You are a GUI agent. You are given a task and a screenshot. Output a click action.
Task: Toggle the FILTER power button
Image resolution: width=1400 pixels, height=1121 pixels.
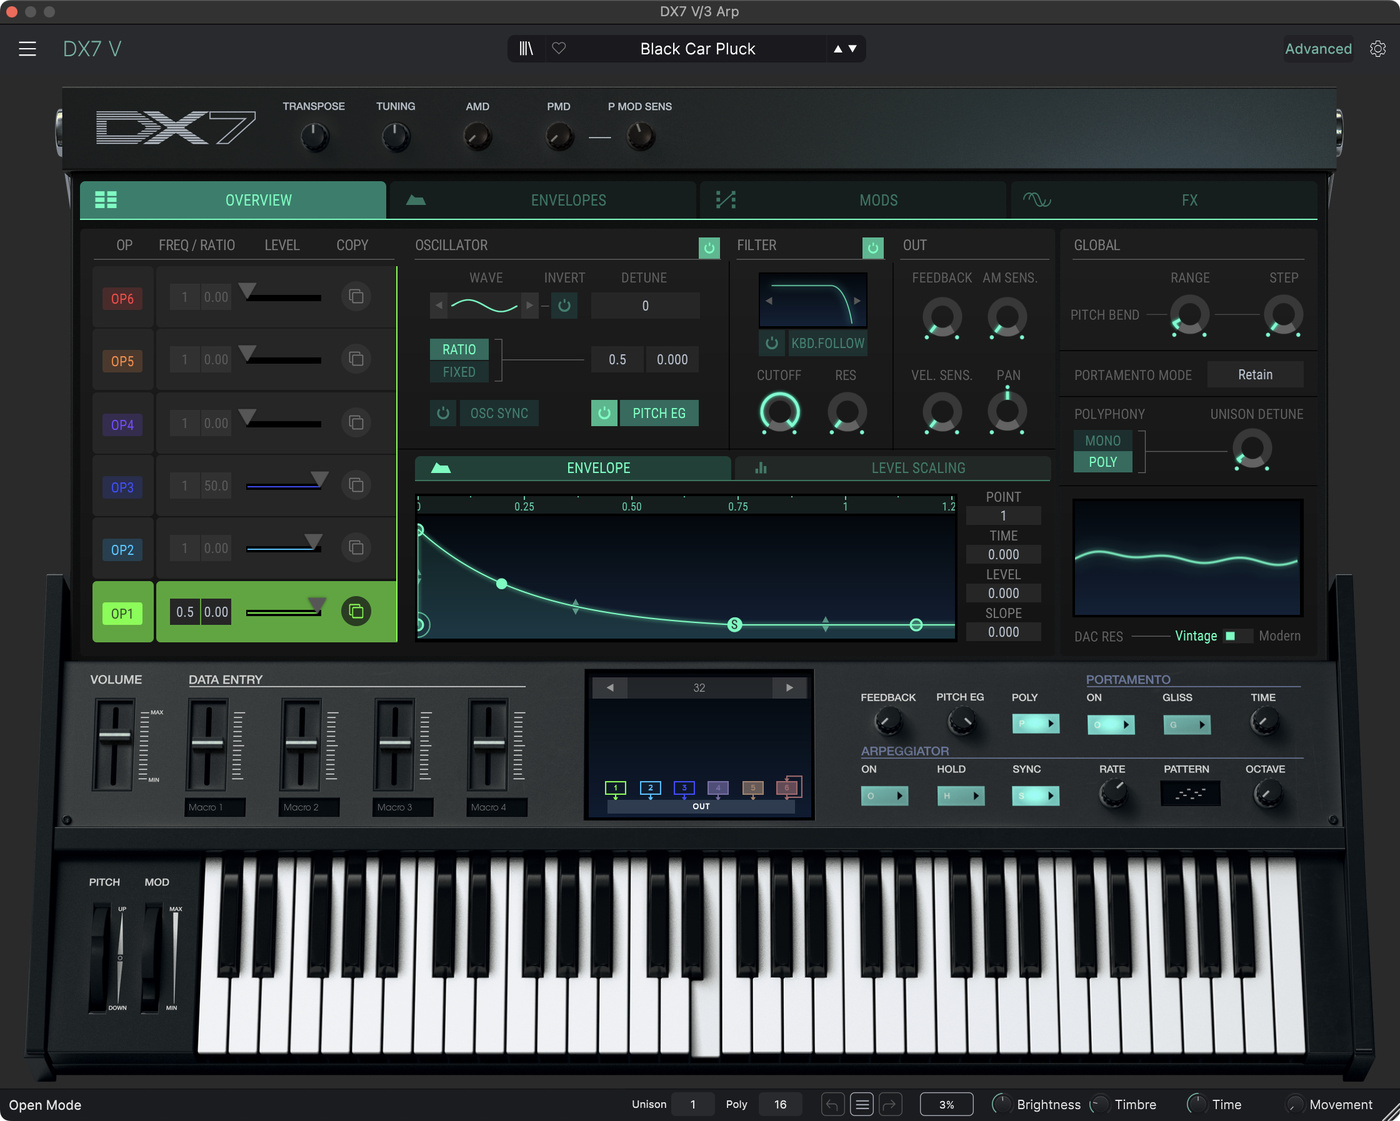point(873,247)
